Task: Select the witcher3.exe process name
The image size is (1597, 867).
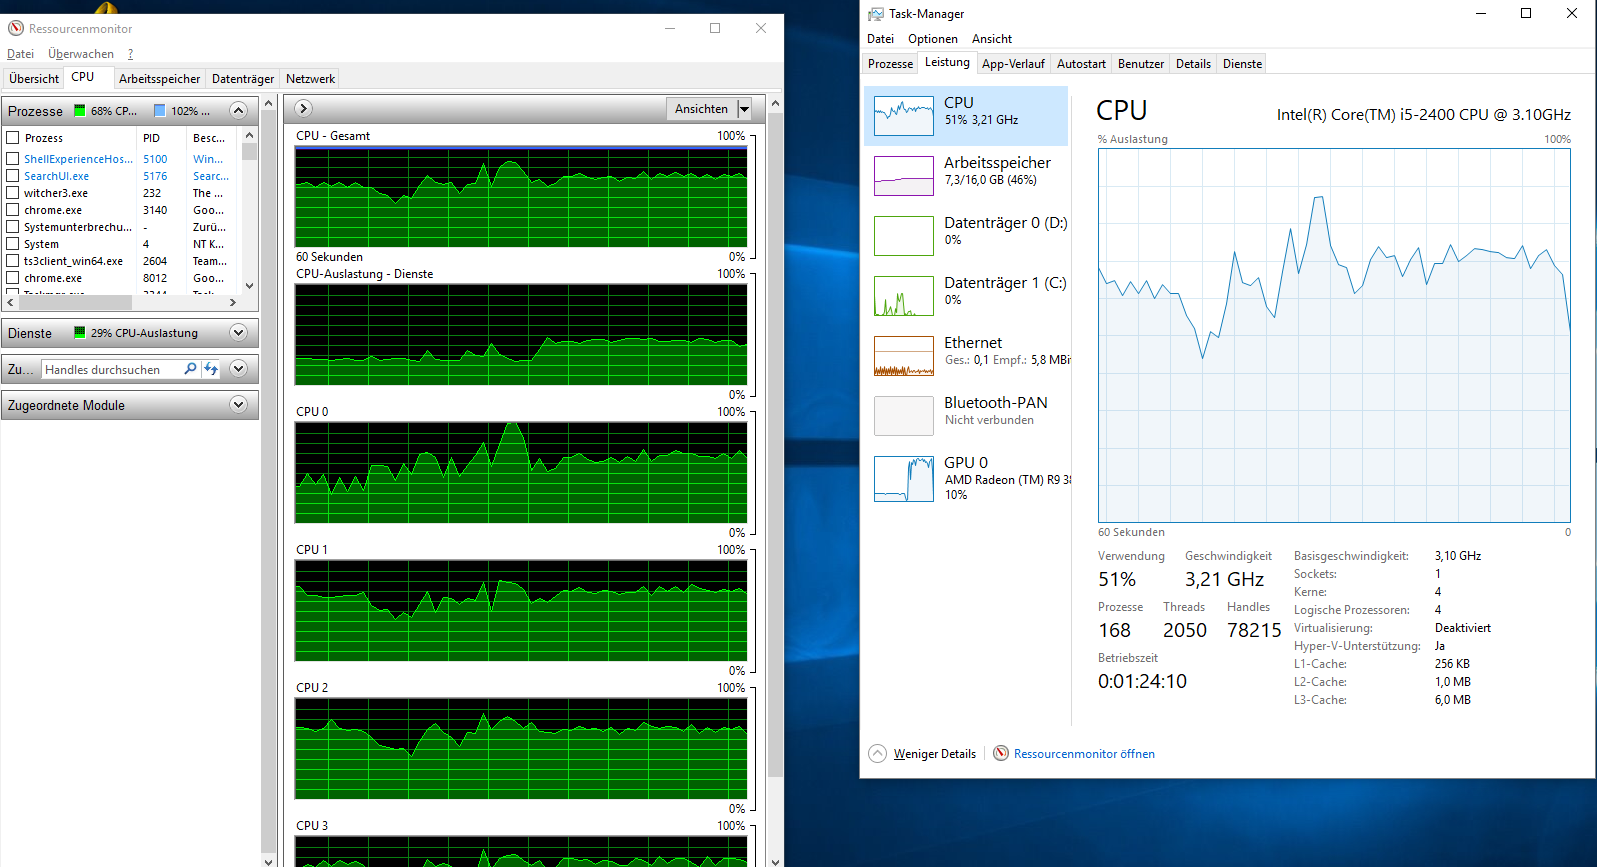Action: (56, 193)
